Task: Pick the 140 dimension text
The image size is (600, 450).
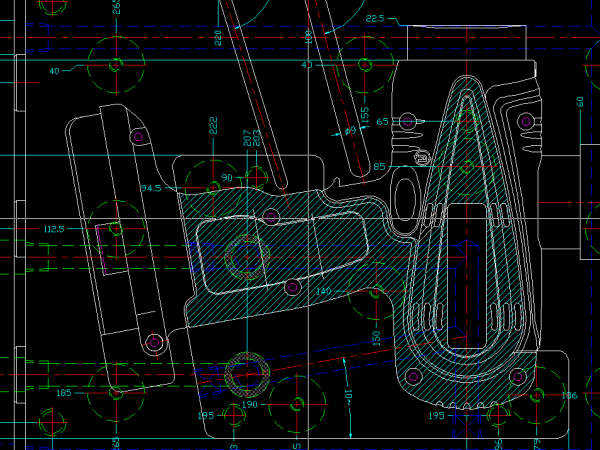Action: pyautogui.click(x=323, y=291)
